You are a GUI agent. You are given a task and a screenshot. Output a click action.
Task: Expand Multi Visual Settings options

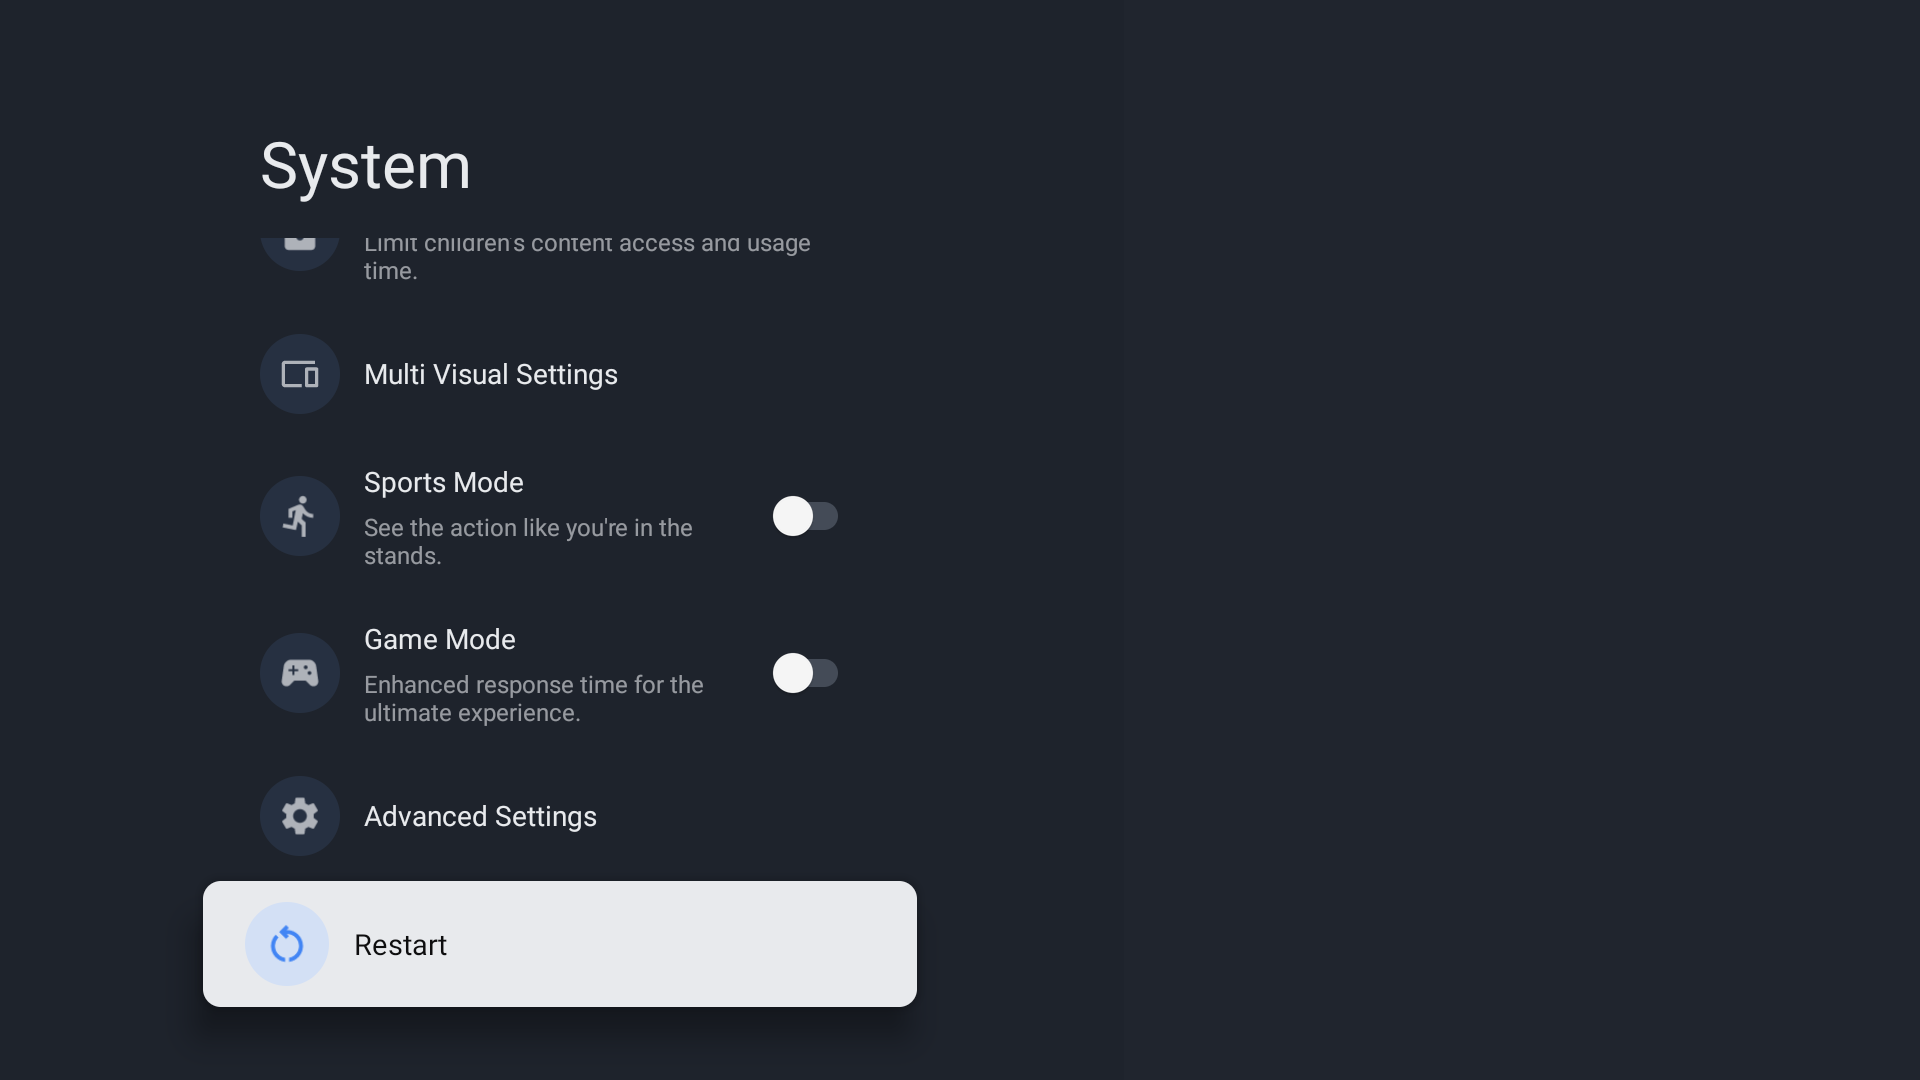[491, 373]
